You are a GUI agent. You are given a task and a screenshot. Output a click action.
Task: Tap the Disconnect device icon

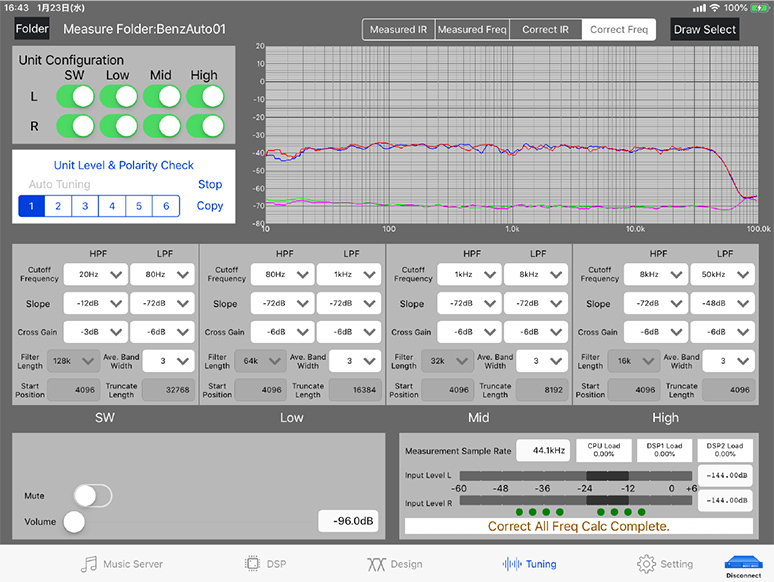pyautogui.click(x=743, y=562)
